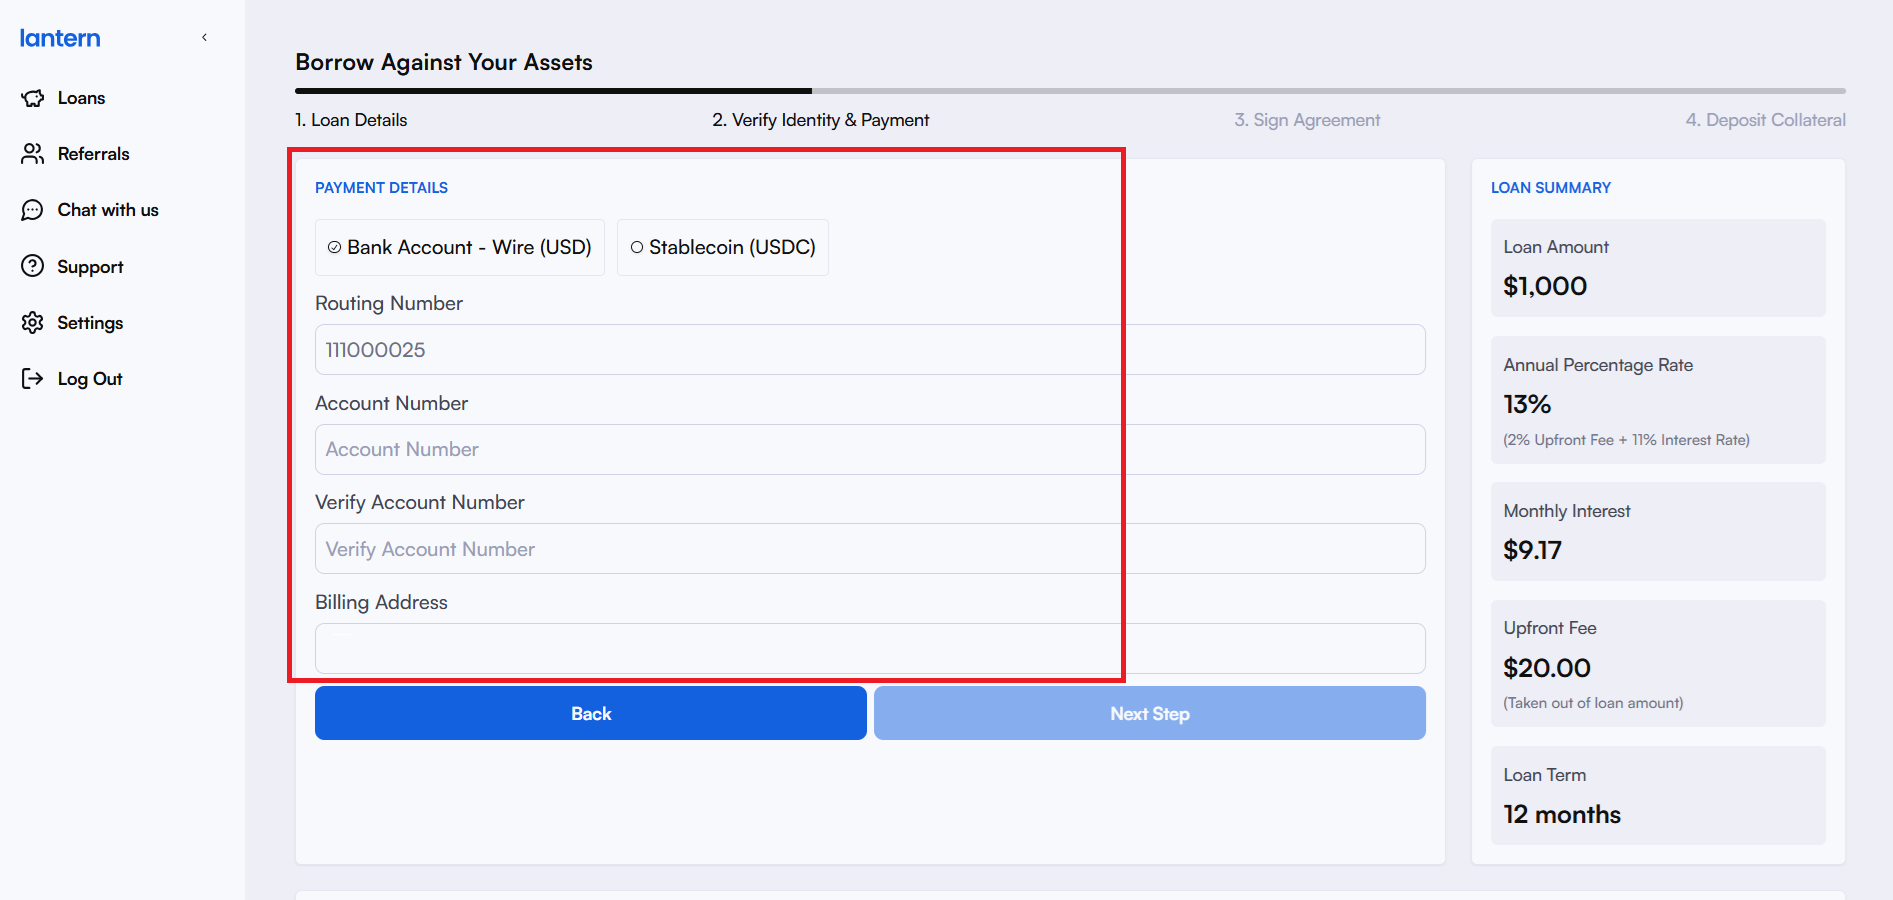
Task: Open the Loans section from sidebar
Action: pos(81,97)
